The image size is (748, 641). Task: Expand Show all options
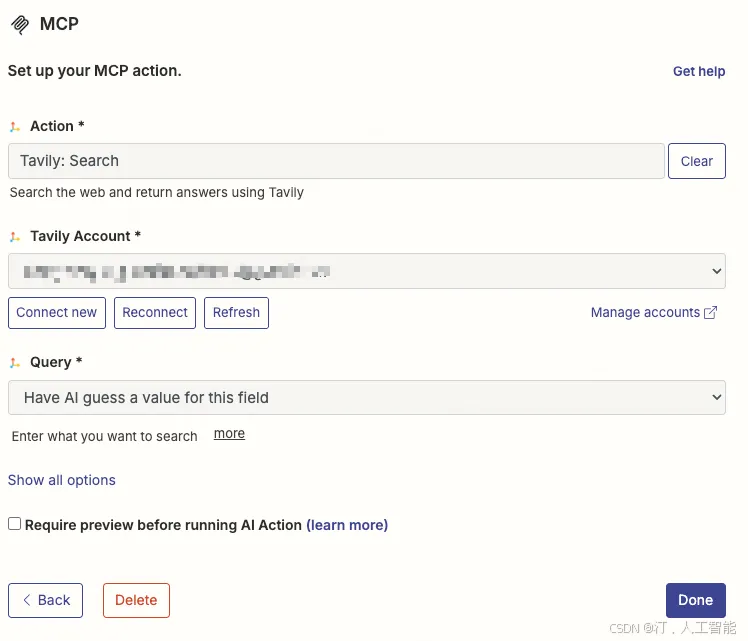click(x=62, y=480)
